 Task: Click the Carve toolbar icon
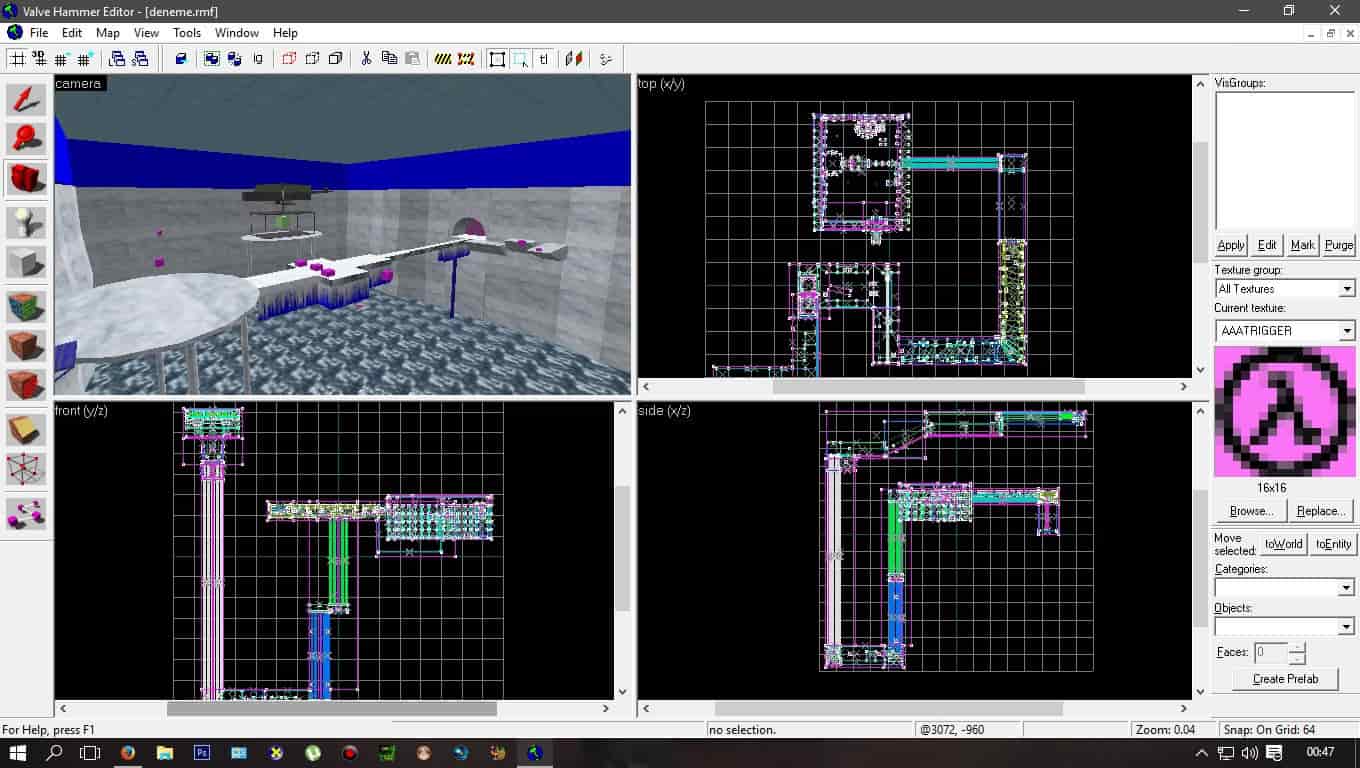[x=181, y=59]
